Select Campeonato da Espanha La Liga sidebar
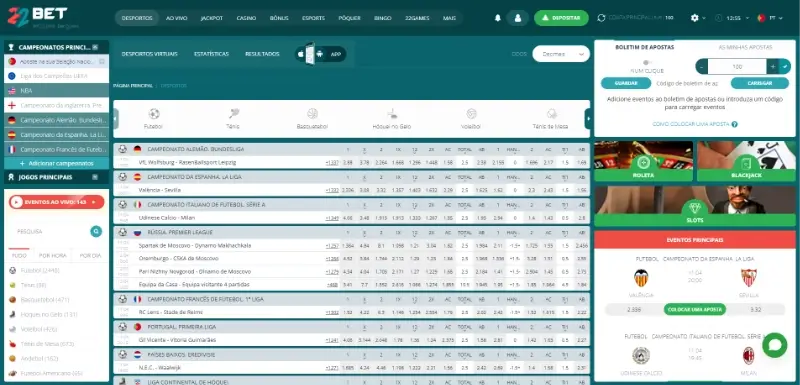 tap(56, 135)
